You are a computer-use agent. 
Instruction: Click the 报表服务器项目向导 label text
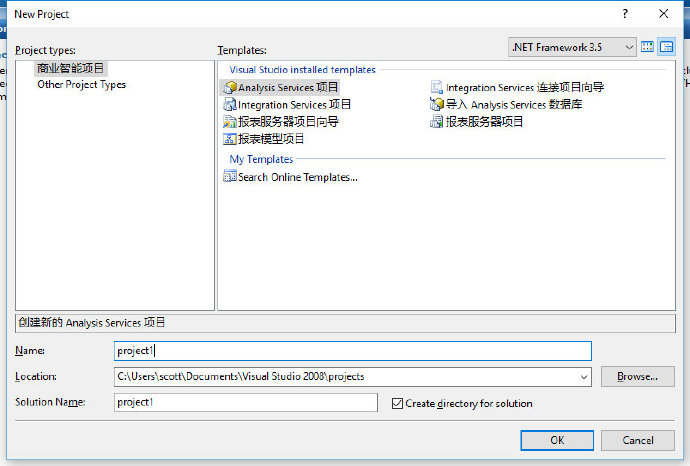point(288,122)
